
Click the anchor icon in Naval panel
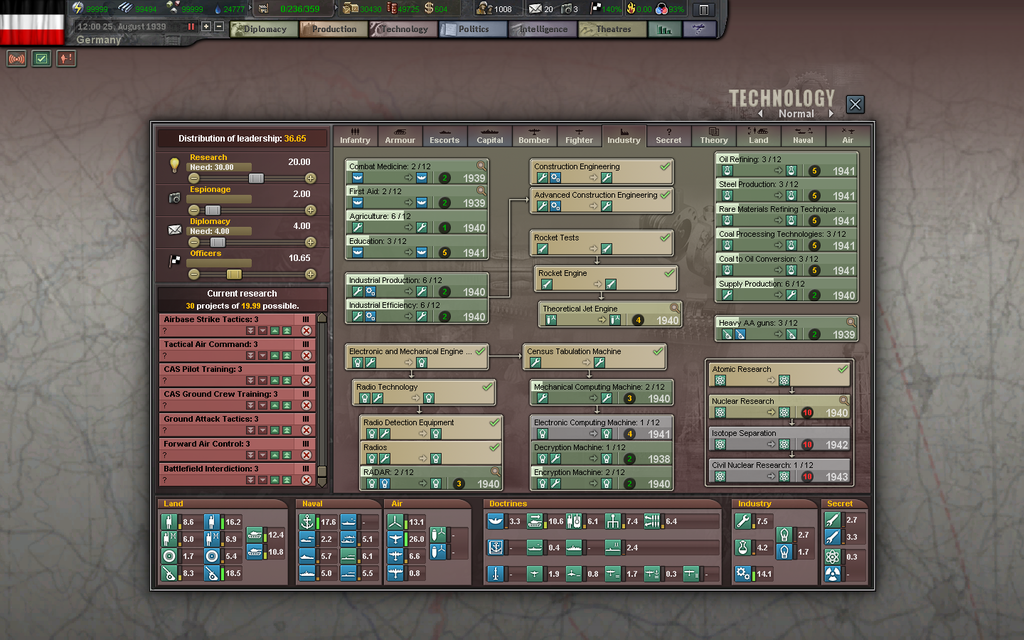(307, 522)
